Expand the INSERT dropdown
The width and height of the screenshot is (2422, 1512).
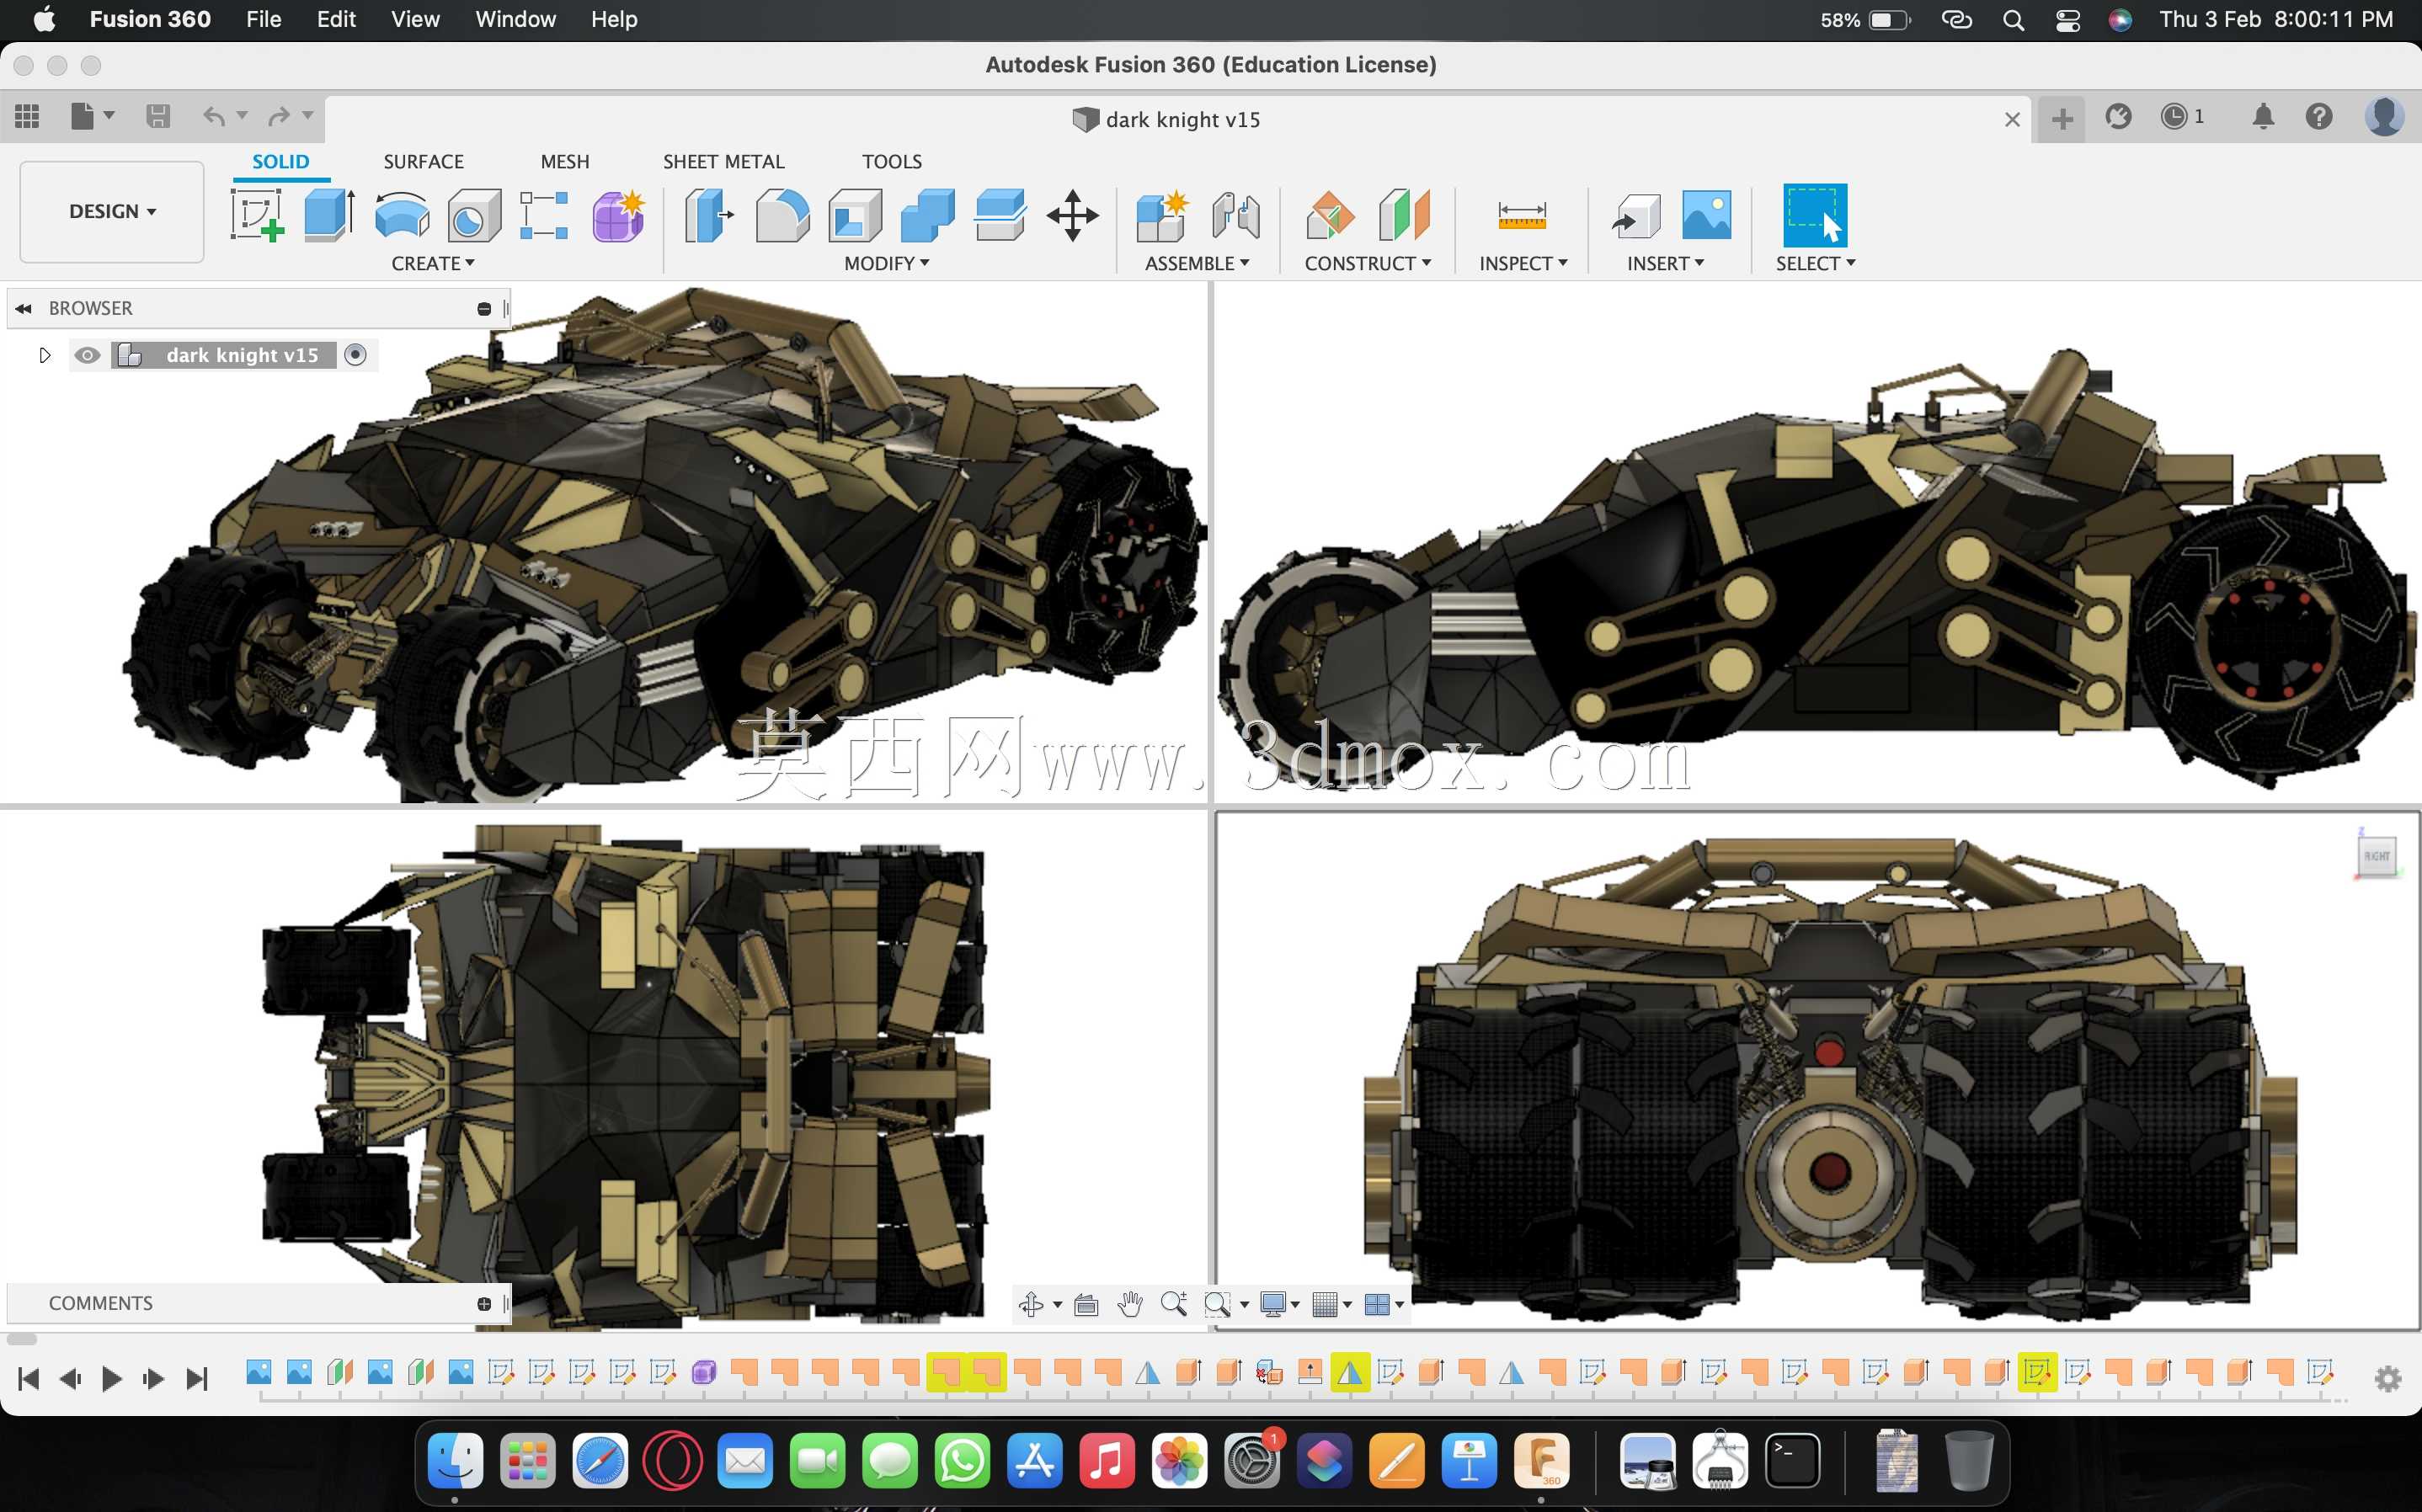[x=1665, y=263]
